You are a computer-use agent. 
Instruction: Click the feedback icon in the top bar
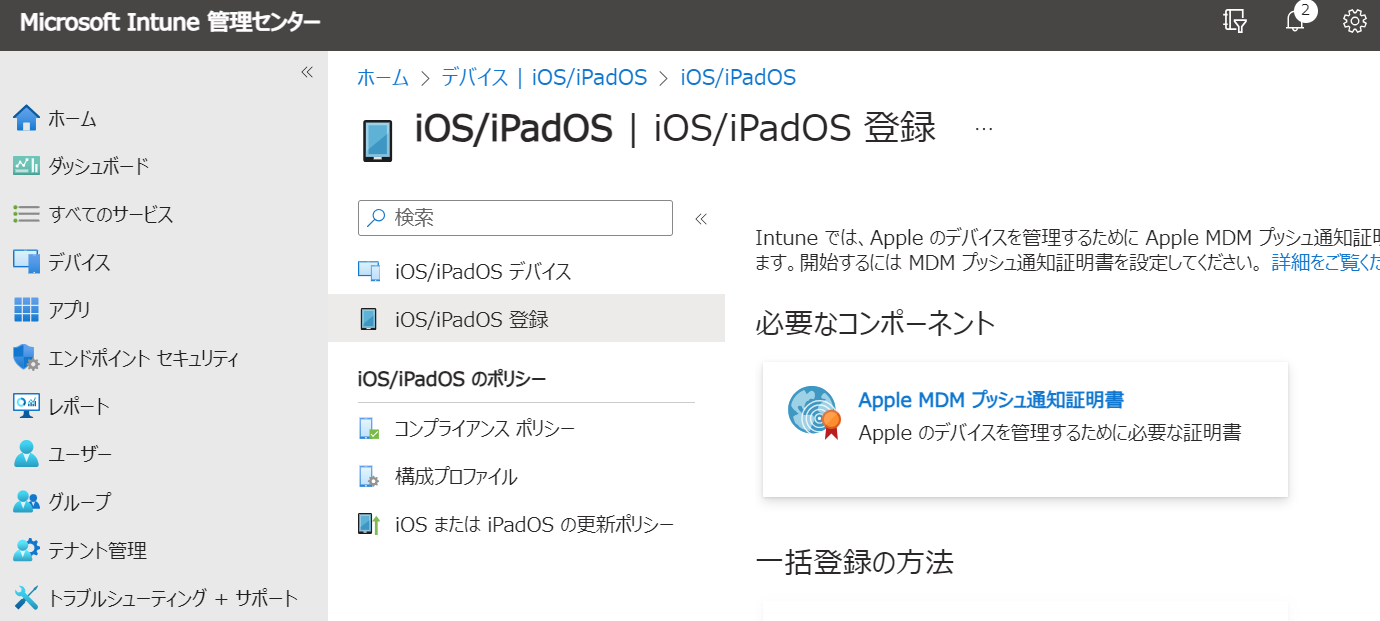pyautogui.click(x=1234, y=20)
